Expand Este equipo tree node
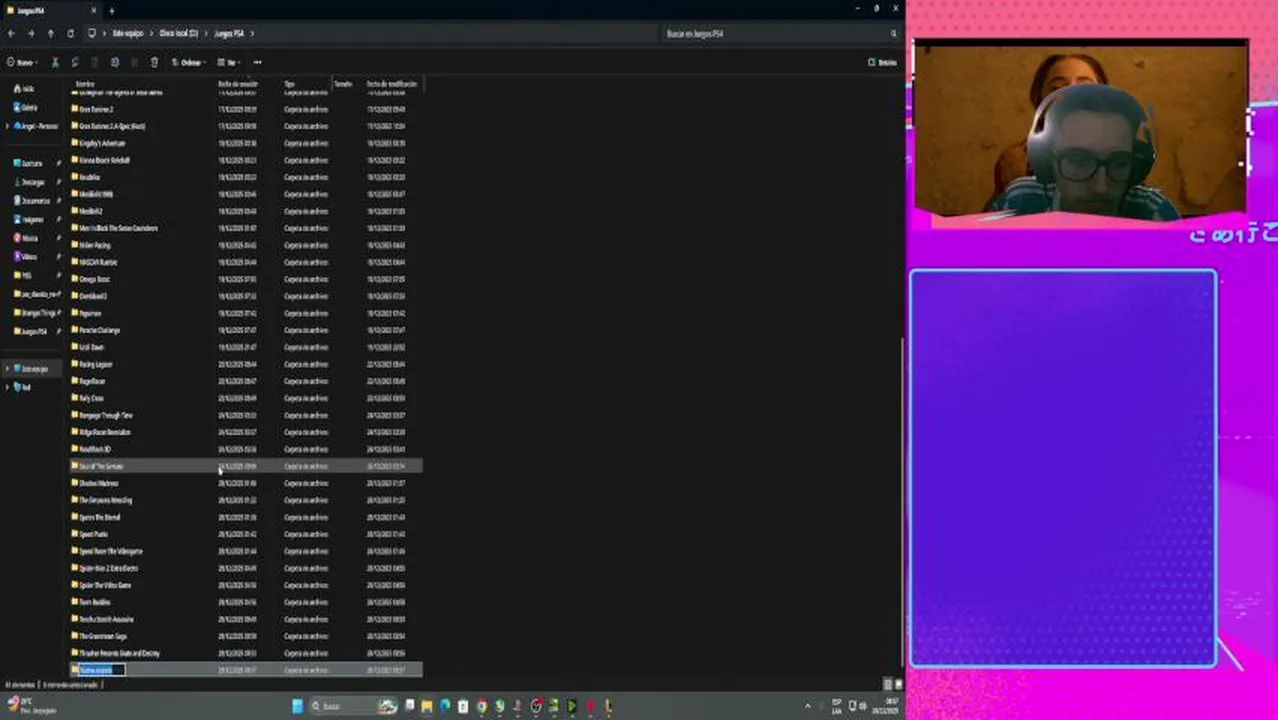 click(x=7, y=369)
